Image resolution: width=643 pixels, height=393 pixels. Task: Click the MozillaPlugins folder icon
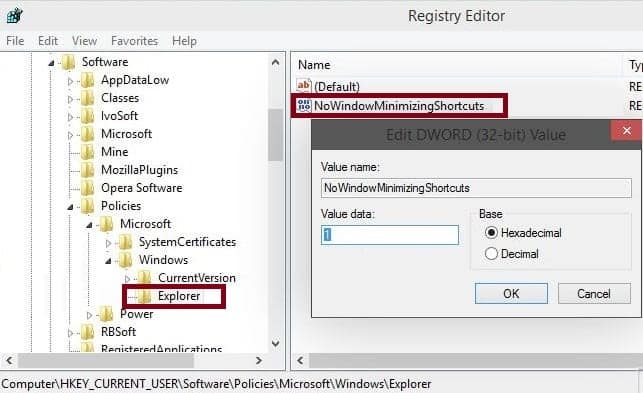[87, 170]
